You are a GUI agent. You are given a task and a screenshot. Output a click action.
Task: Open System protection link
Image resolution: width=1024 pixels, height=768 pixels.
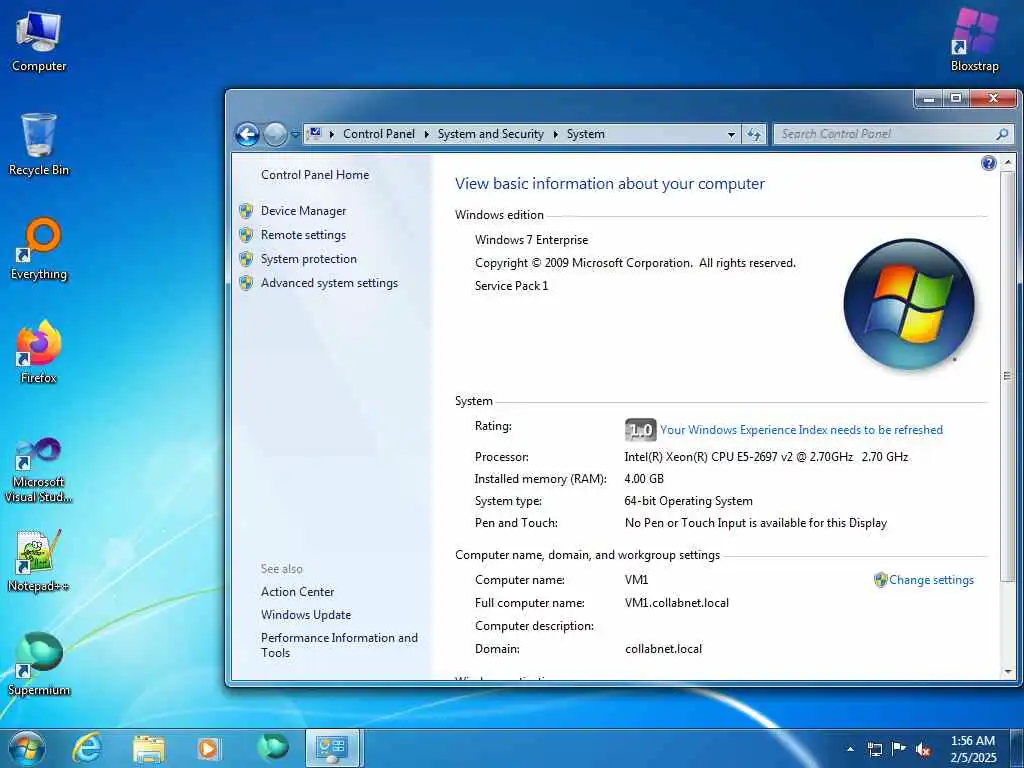coord(308,259)
